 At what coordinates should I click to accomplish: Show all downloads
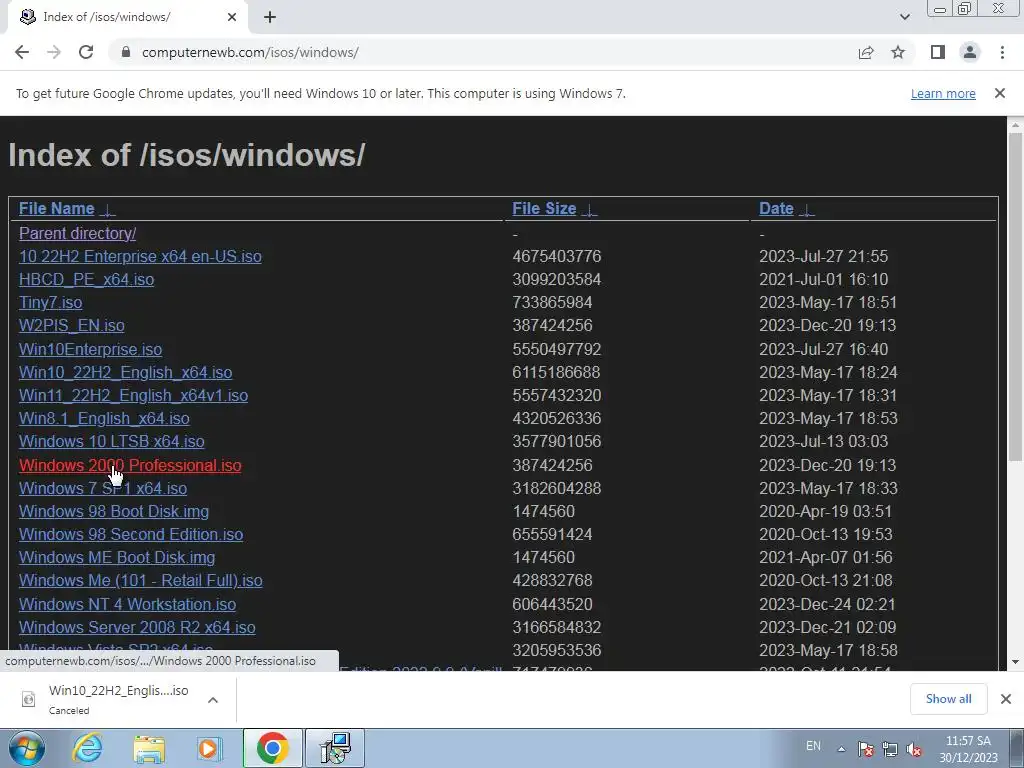948,699
